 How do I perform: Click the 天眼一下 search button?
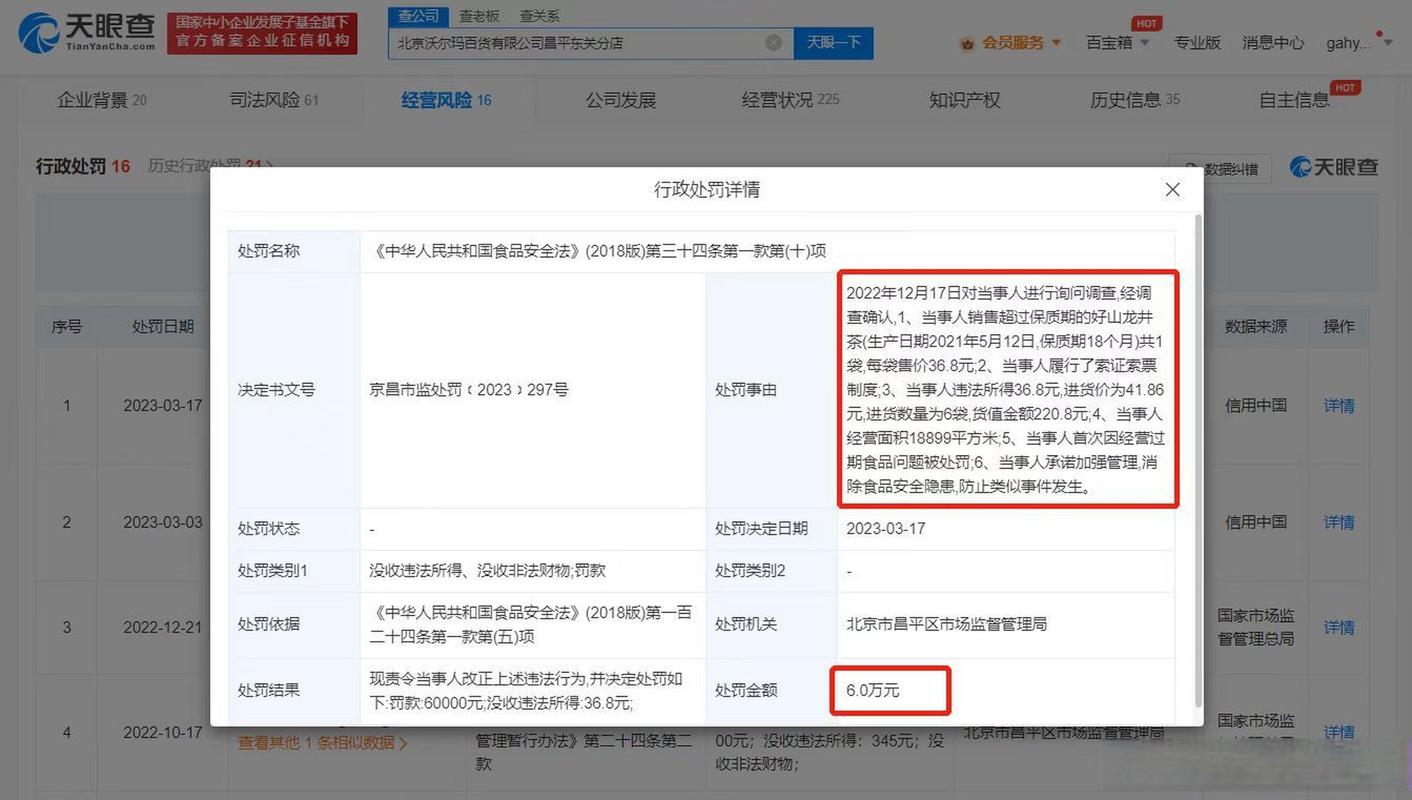[x=833, y=43]
